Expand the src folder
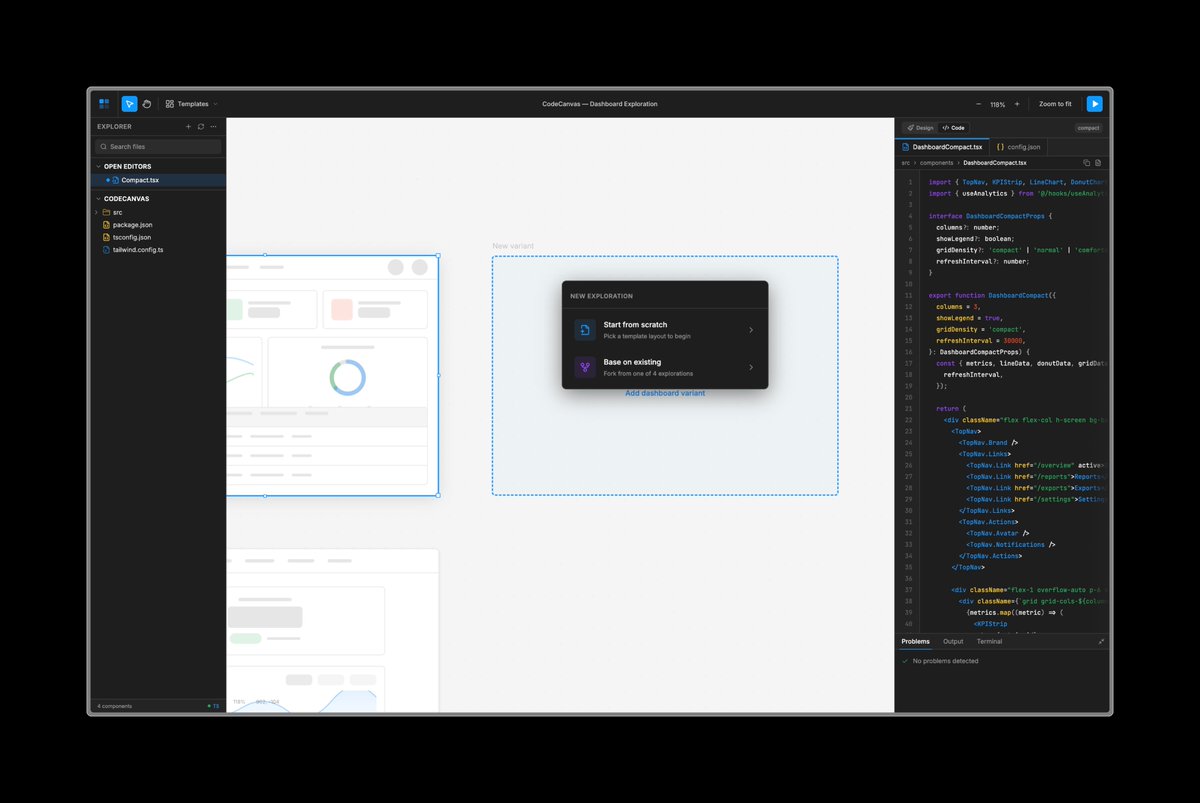The width and height of the screenshot is (1200, 803). (117, 212)
